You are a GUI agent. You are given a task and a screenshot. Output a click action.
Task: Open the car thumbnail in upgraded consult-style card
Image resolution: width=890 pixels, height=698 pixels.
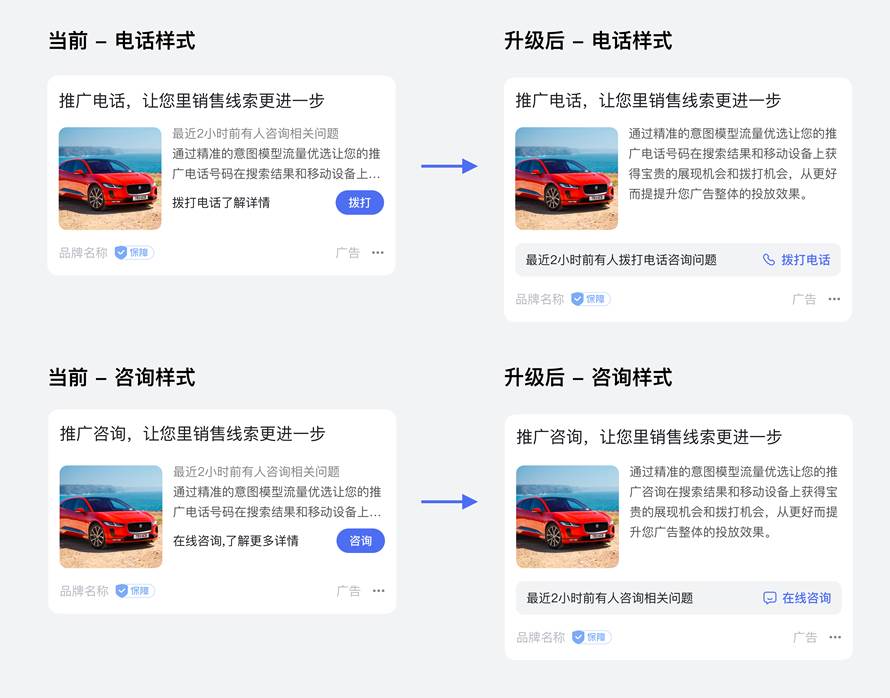pos(567,517)
